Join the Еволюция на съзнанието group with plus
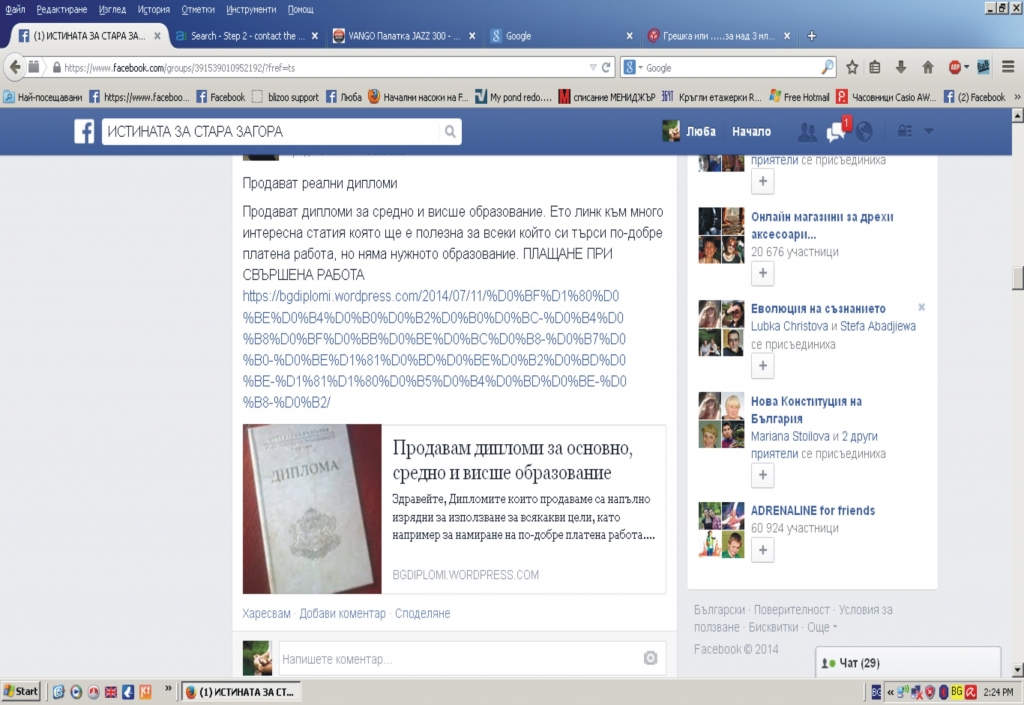 tap(763, 366)
